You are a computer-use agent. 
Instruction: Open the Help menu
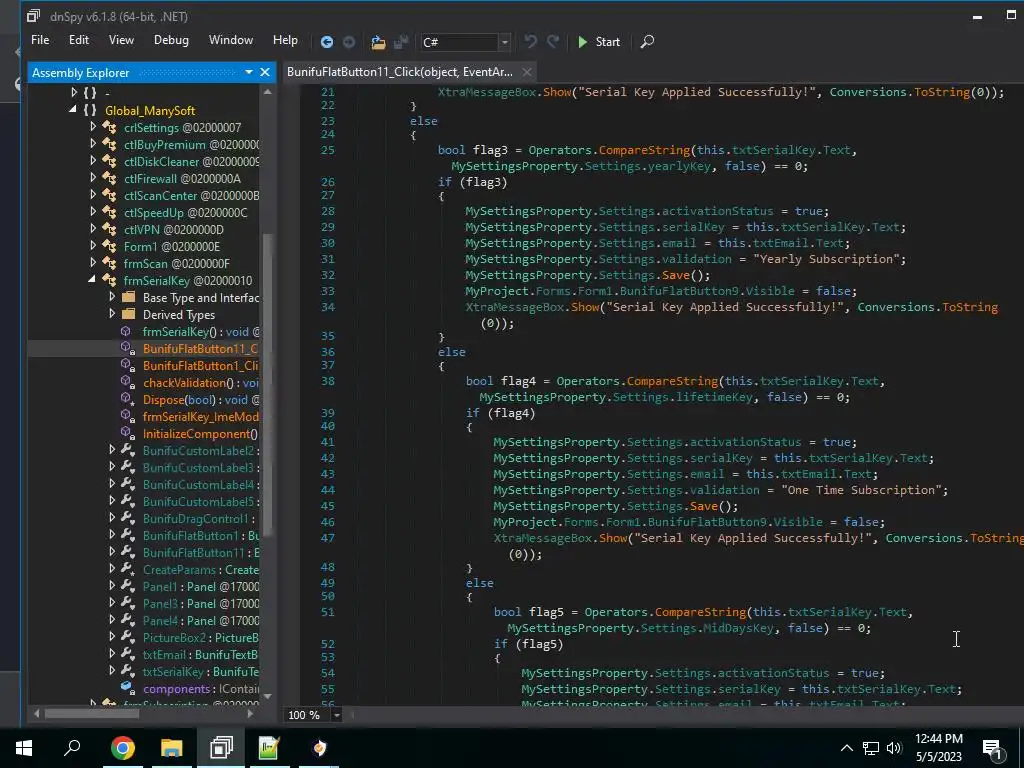point(285,40)
